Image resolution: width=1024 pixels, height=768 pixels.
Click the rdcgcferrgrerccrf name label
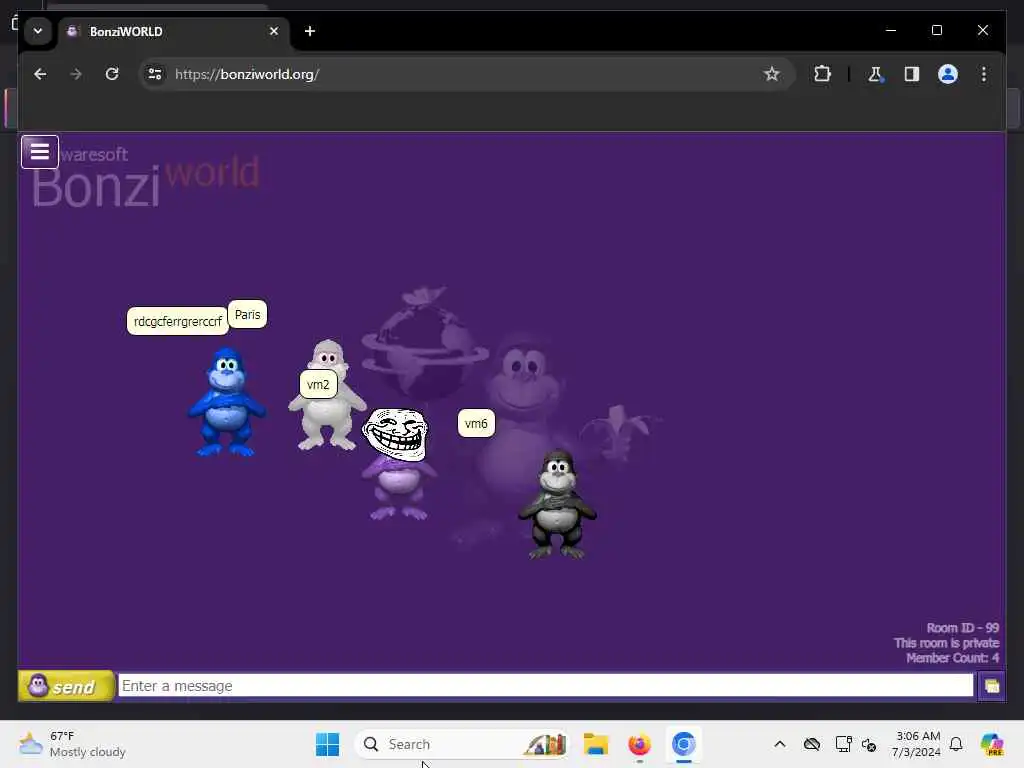[178, 321]
